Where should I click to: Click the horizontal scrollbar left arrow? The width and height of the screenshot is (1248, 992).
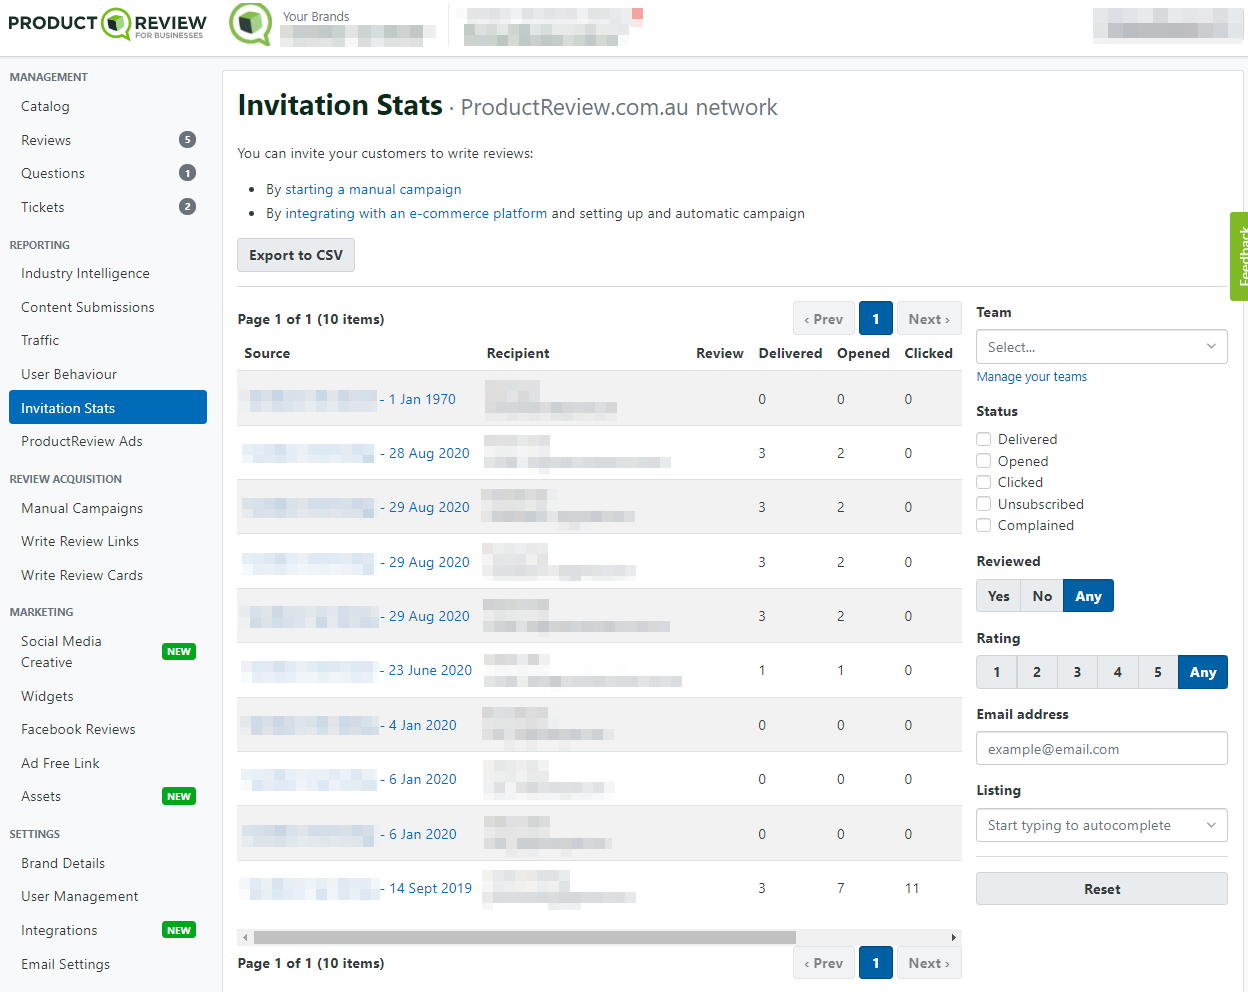coord(245,937)
